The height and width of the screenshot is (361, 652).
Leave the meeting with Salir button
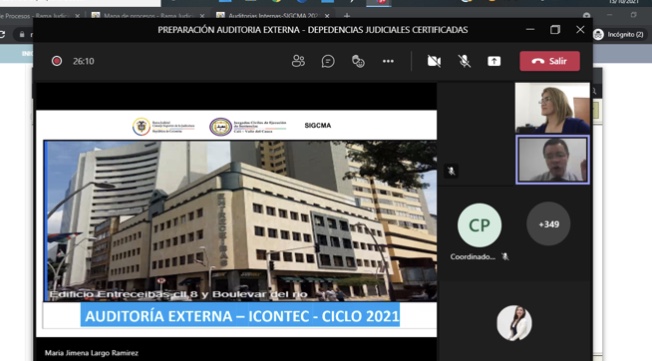(550, 61)
